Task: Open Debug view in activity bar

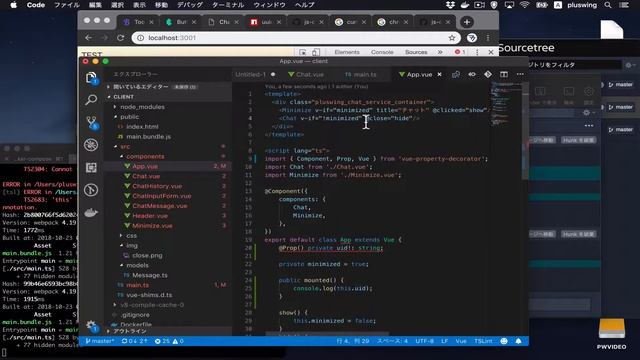Action: [91, 145]
